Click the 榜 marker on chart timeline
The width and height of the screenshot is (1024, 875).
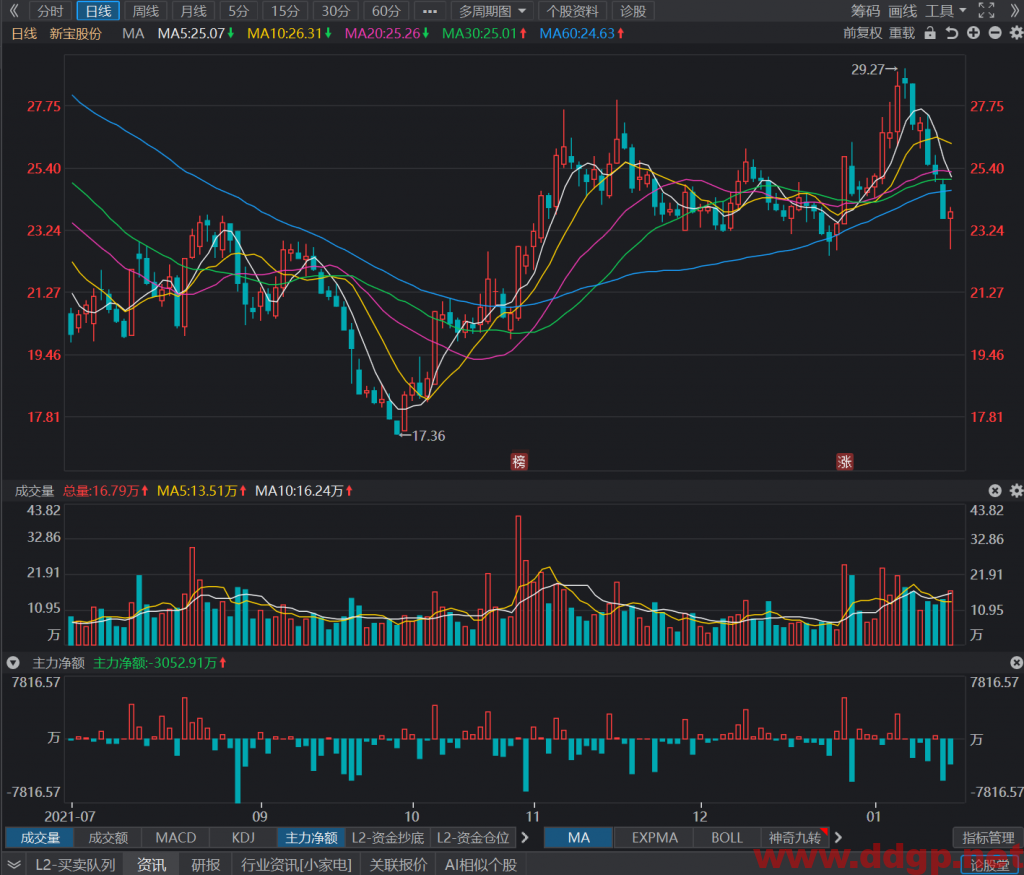[x=519, y=462]
